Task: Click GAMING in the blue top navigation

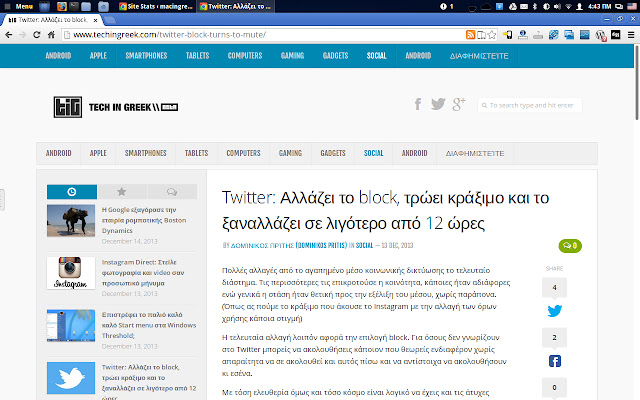Action: coord(292,56)
